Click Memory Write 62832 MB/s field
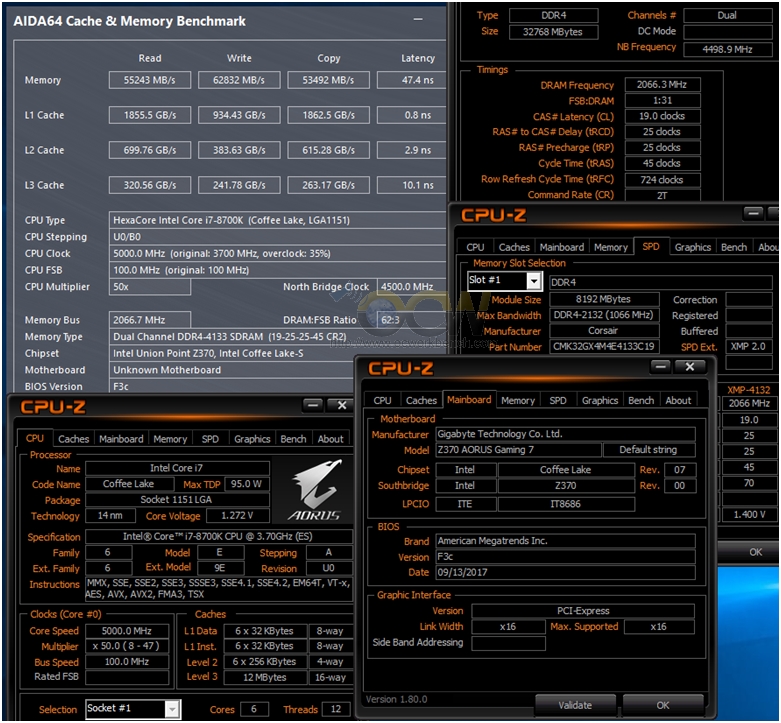 239,80
